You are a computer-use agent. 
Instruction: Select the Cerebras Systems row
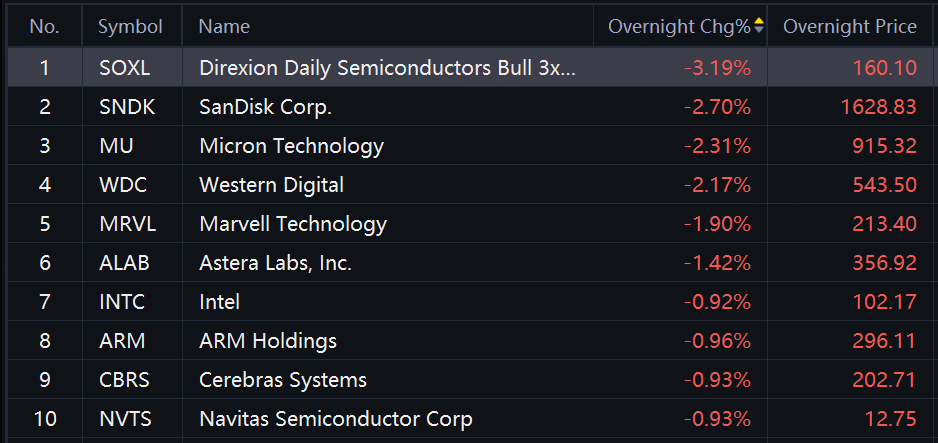(x=469, y=380)
